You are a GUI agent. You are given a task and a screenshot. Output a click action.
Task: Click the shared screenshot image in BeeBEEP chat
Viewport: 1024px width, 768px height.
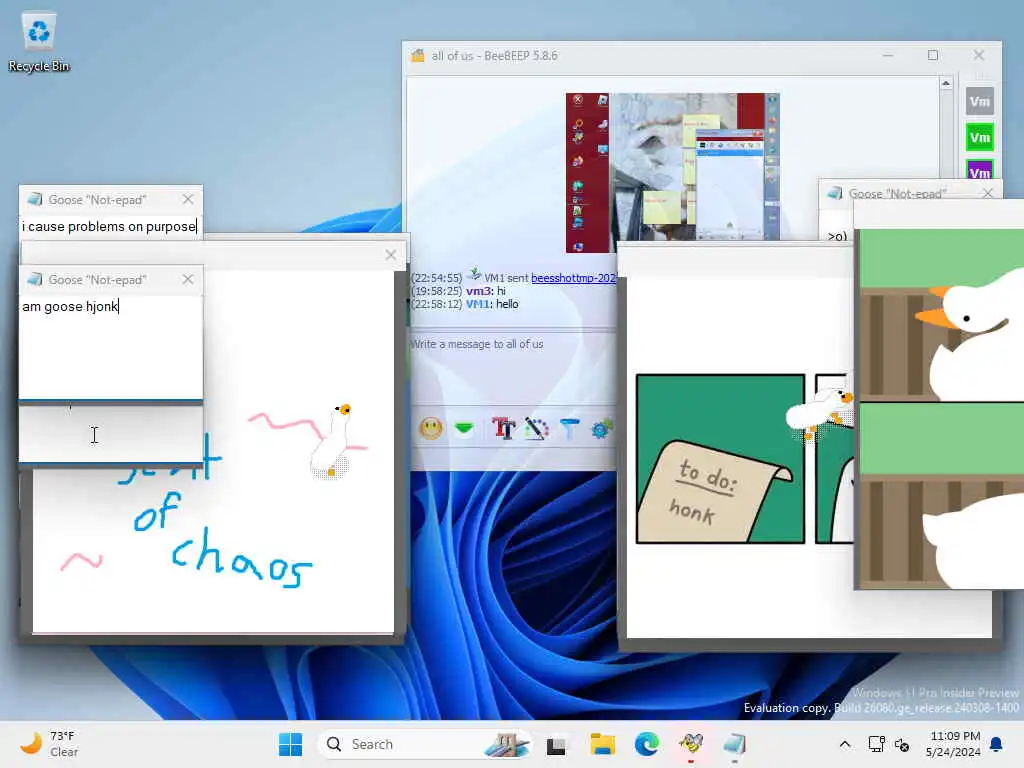pos(672,172)
